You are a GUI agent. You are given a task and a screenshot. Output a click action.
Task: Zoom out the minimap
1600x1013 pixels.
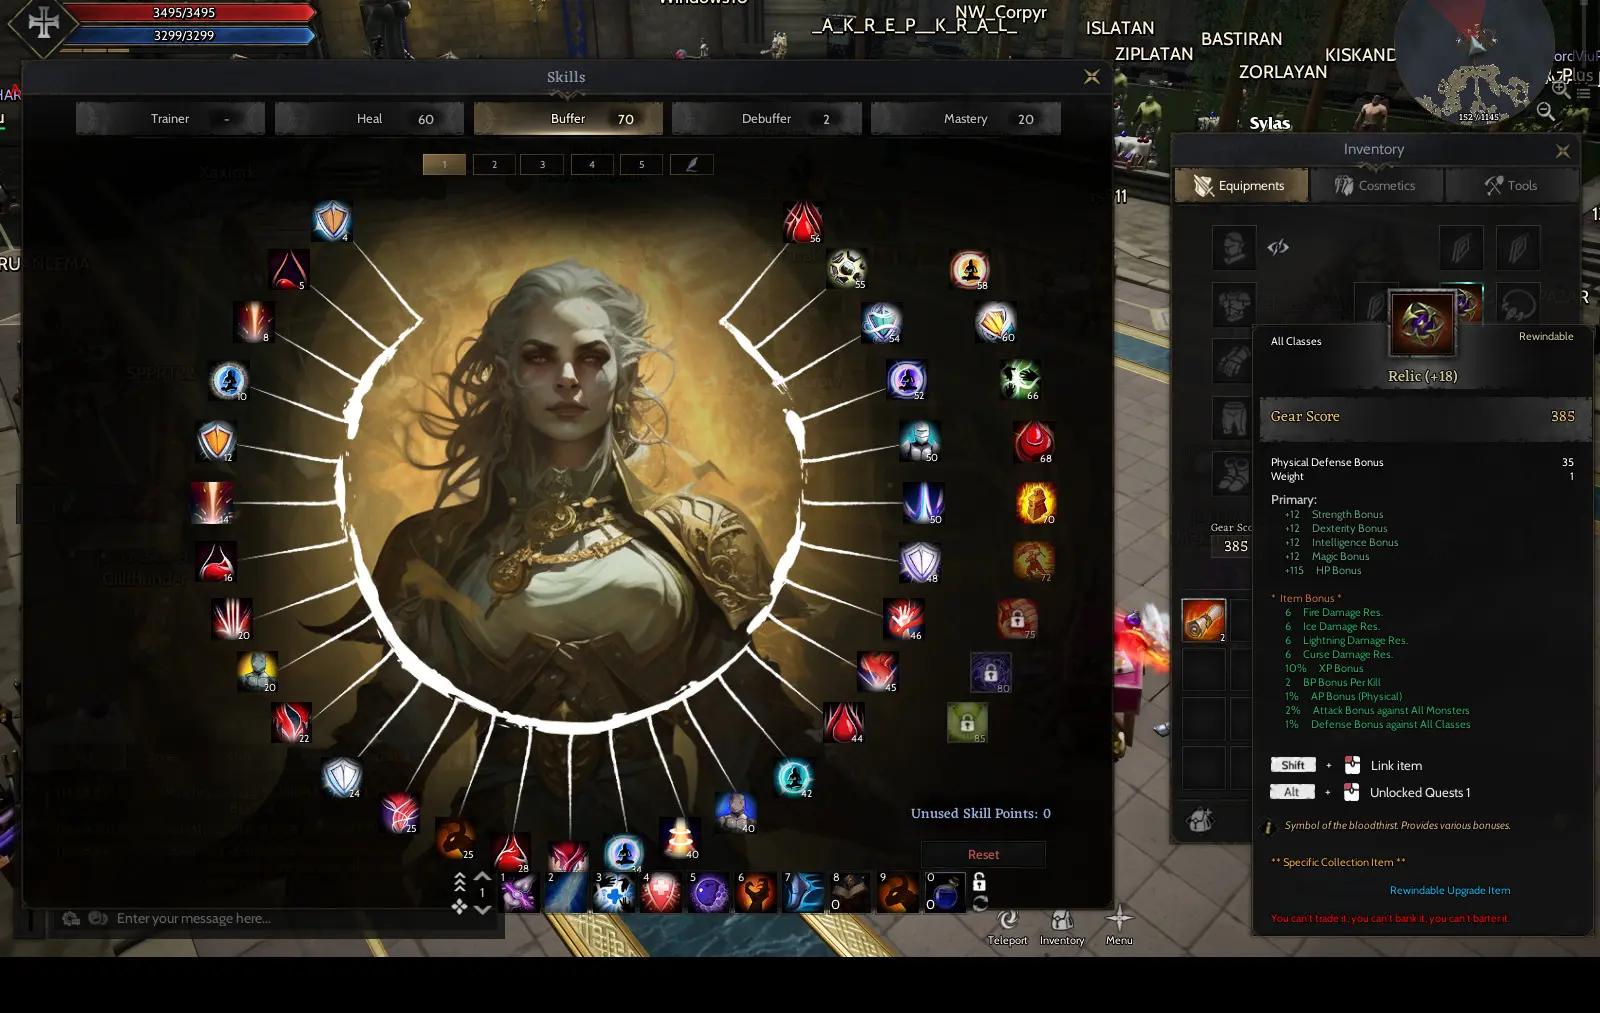click(x=1546, y=111)
